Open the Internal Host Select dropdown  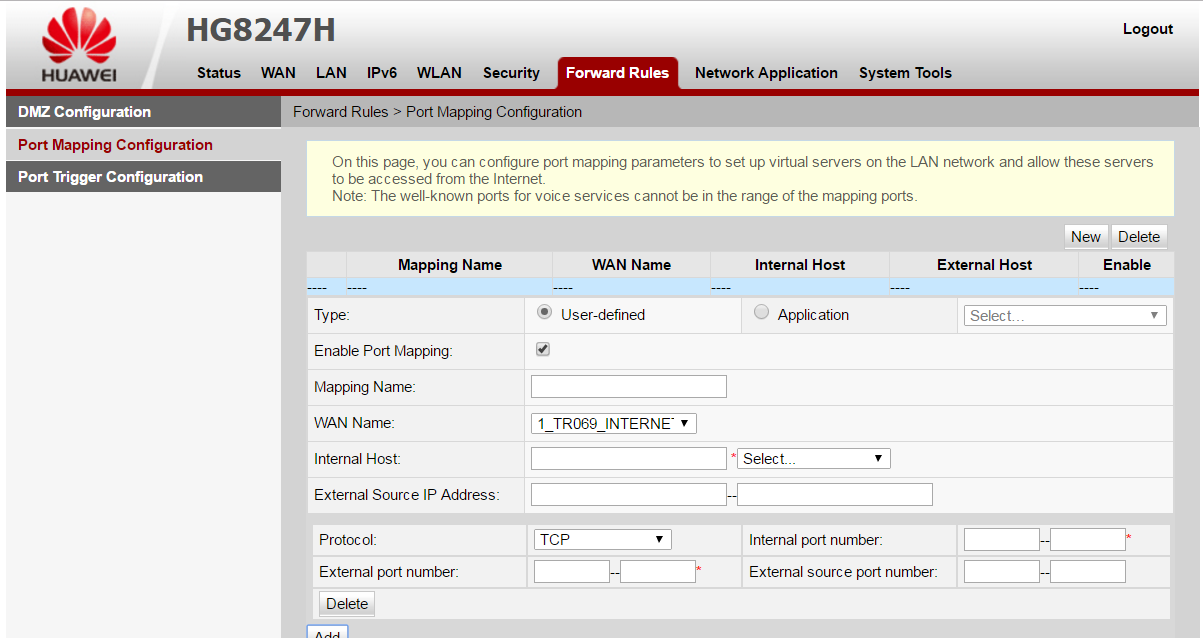[x=813, y=458]
